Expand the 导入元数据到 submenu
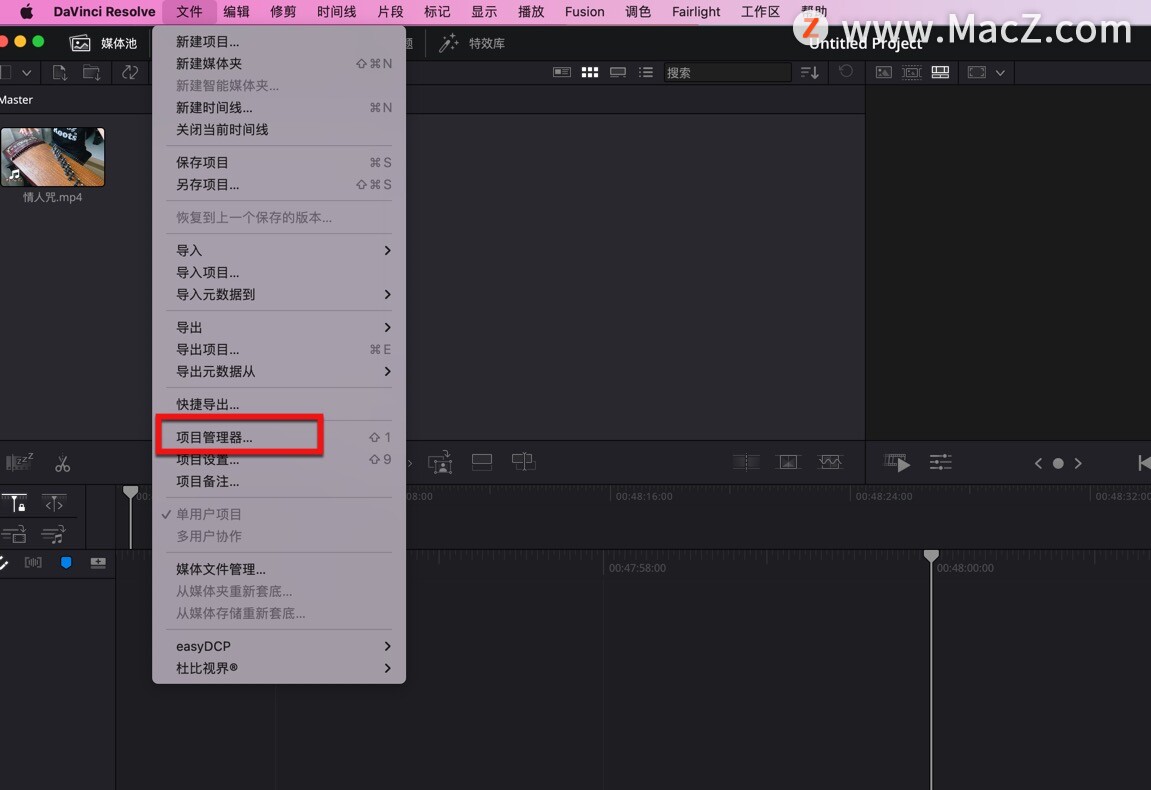Screen dimensions: 1151x790 coord(279,294)
